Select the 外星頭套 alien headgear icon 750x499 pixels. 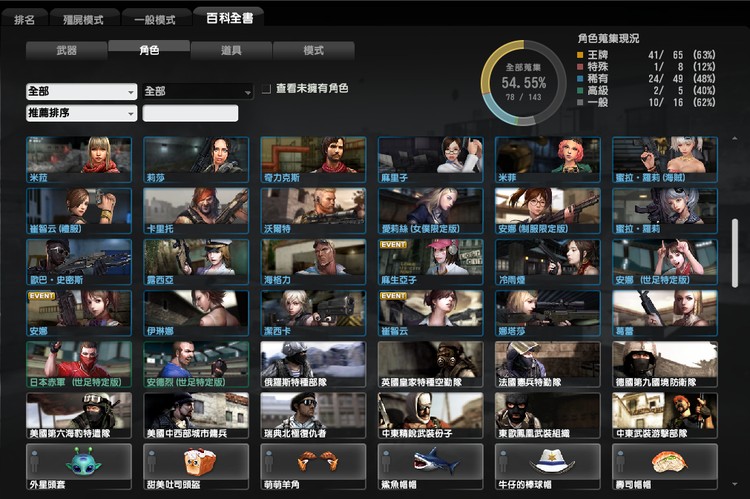pos(79,462)
